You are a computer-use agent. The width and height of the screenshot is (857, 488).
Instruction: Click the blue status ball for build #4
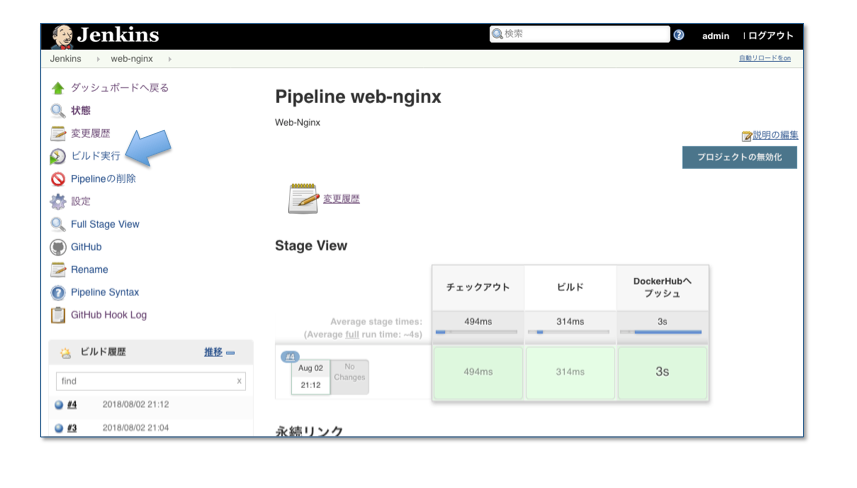pyautogui.click(x=59, y=405)
